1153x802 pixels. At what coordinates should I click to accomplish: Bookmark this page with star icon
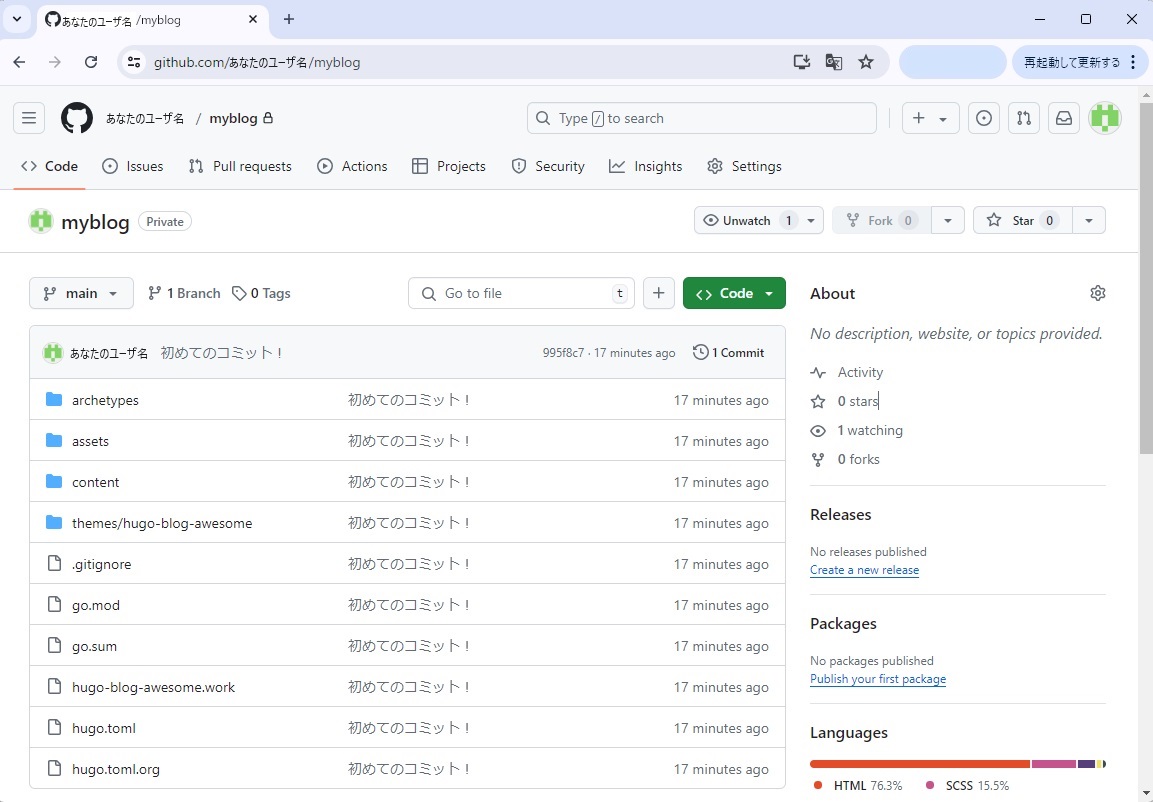click(865, 62)
